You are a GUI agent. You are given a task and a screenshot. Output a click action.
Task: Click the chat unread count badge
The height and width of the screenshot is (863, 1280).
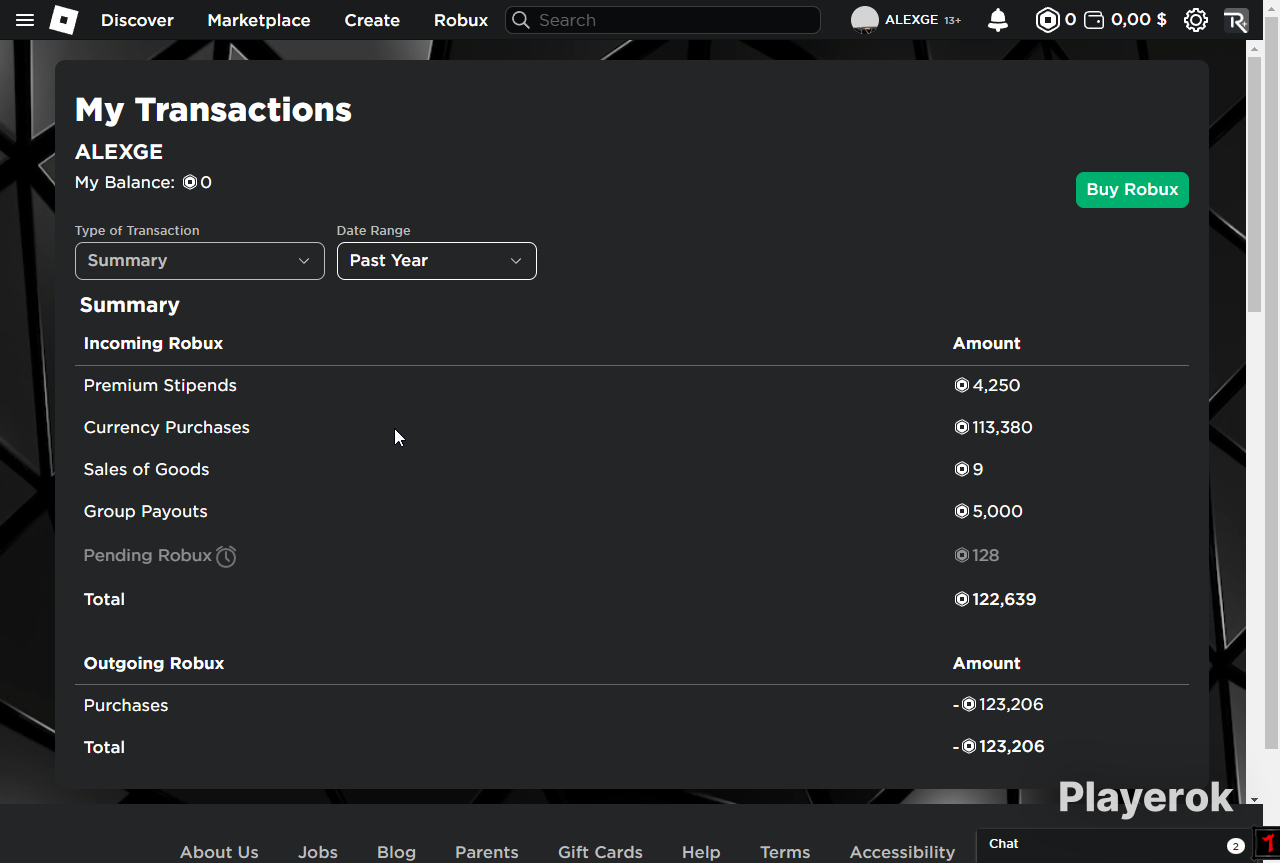click(1236, 846)
